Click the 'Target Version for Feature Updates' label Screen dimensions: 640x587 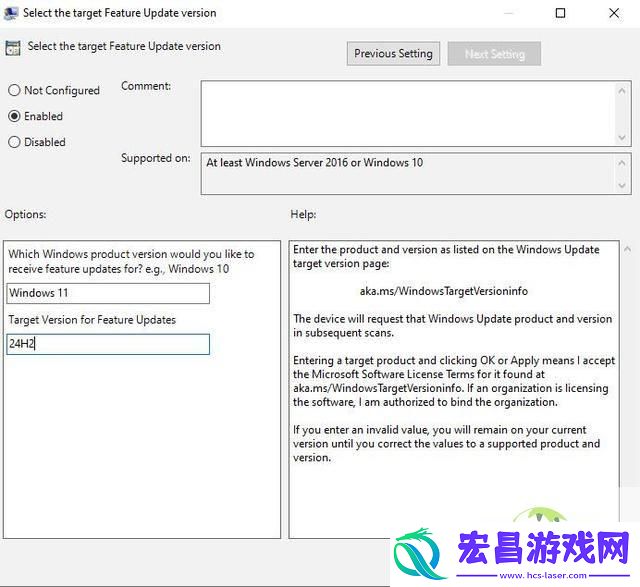click(92, 320)
